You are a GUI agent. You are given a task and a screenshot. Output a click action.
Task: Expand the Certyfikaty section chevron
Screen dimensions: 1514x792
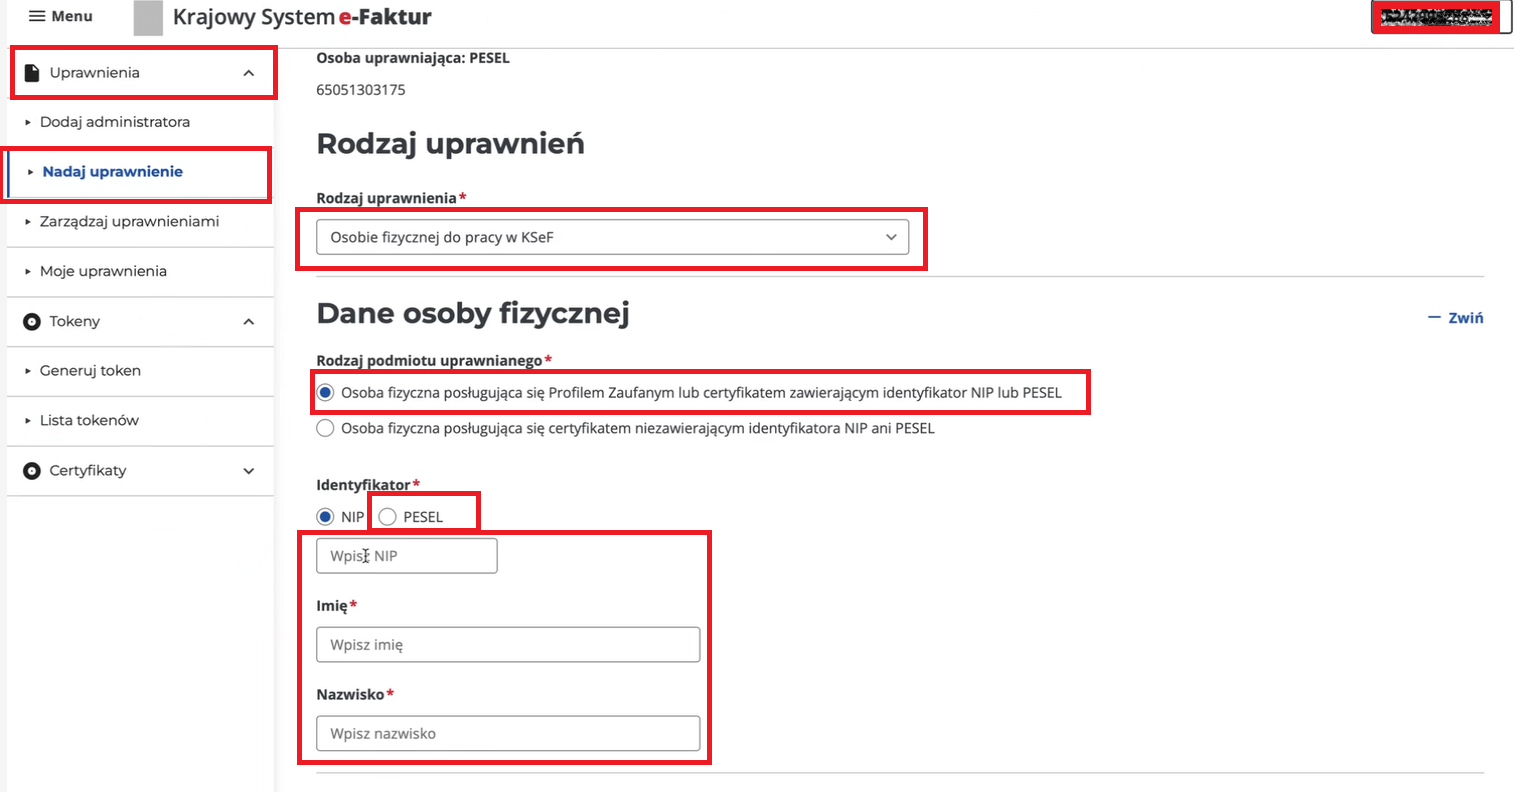pyautogui.click(x=249, y=471)
